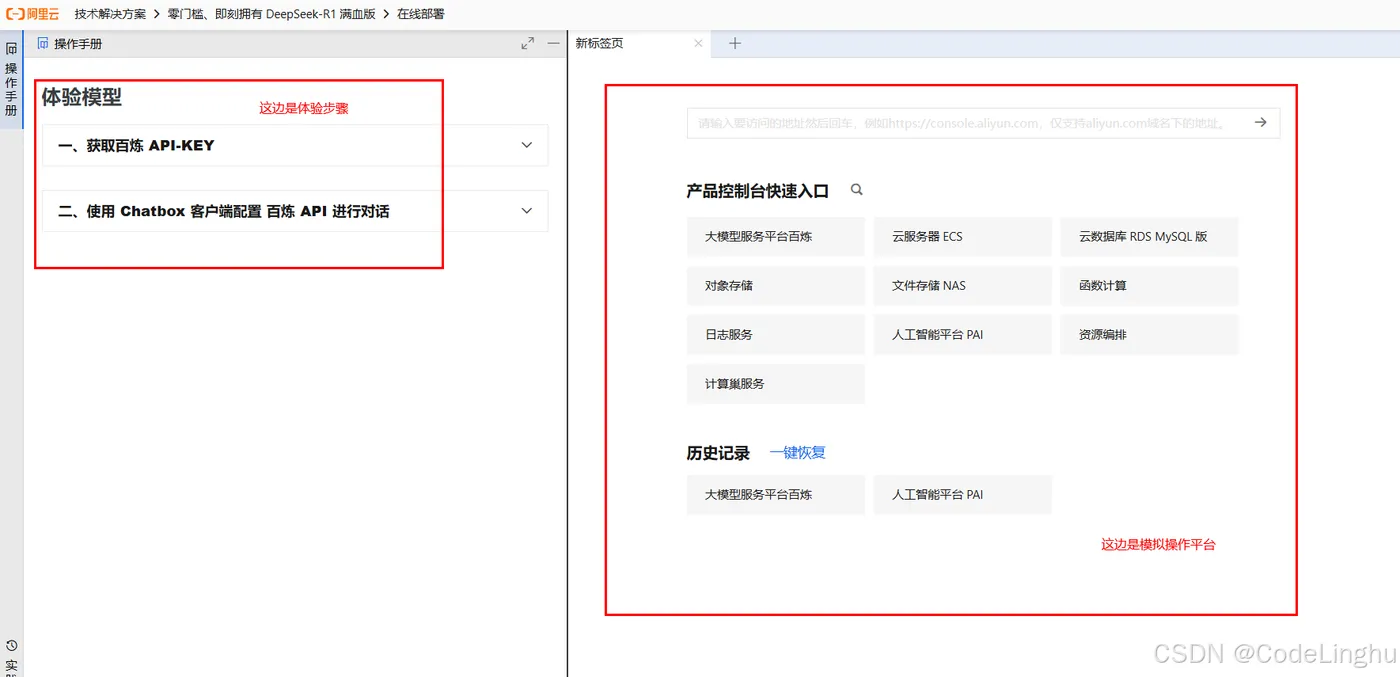Open 对象存储 console
Screen dimensions: 1400x677
point(776,286)
